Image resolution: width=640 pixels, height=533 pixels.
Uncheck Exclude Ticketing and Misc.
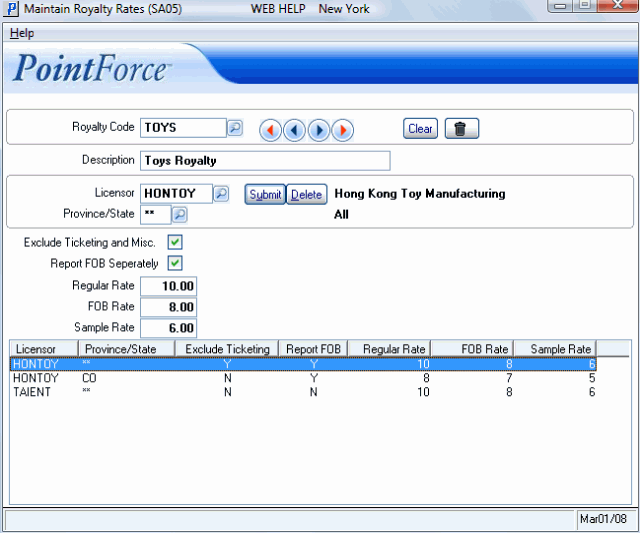175,242
